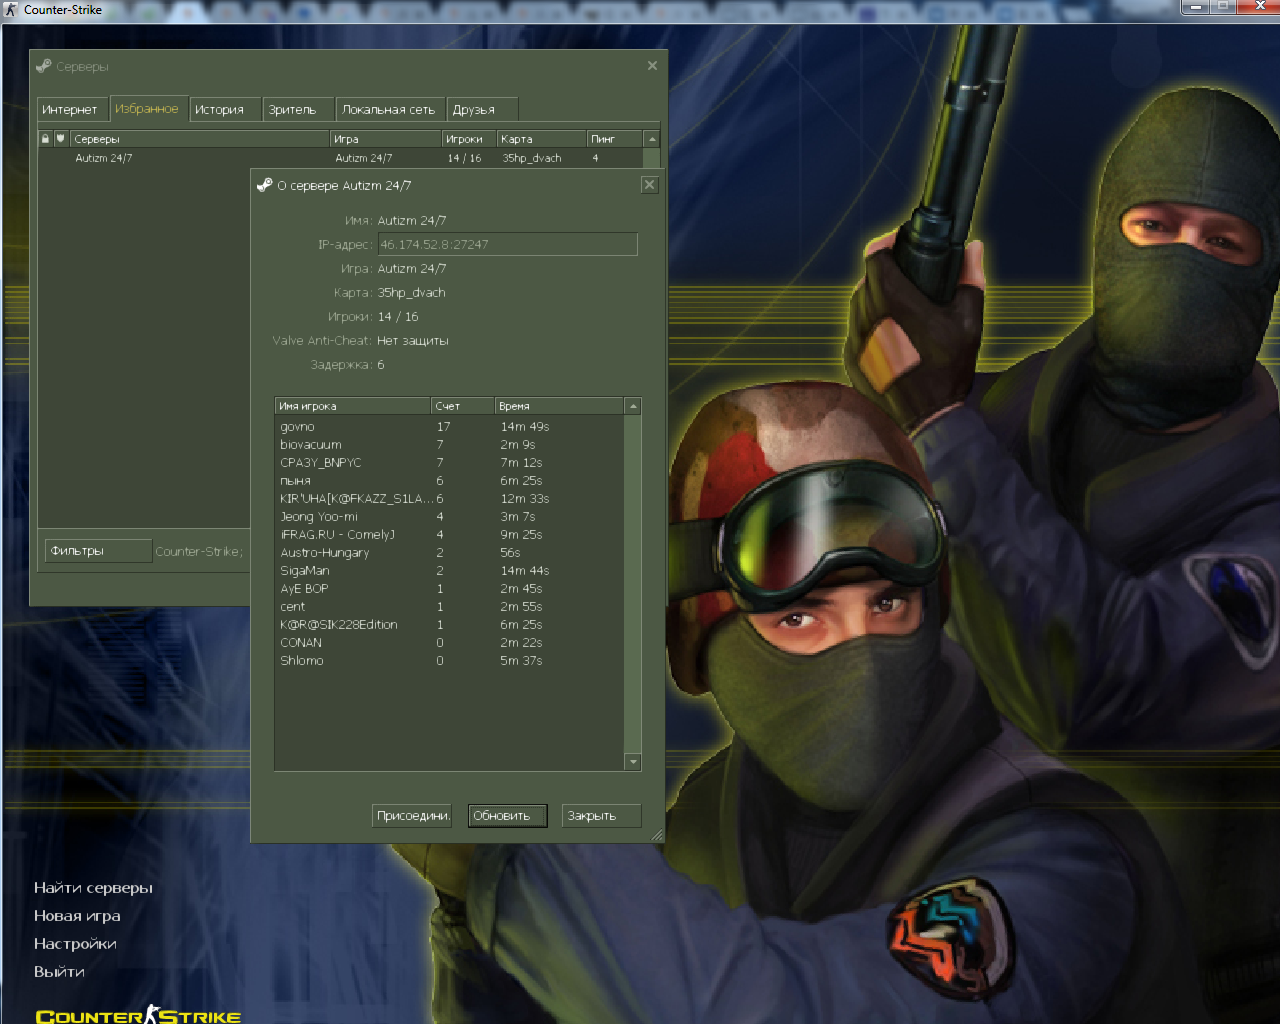Screen dimensions: 1280x1024
Task: Sort players by Имя игрока header
Action: (x=352, y=406)
